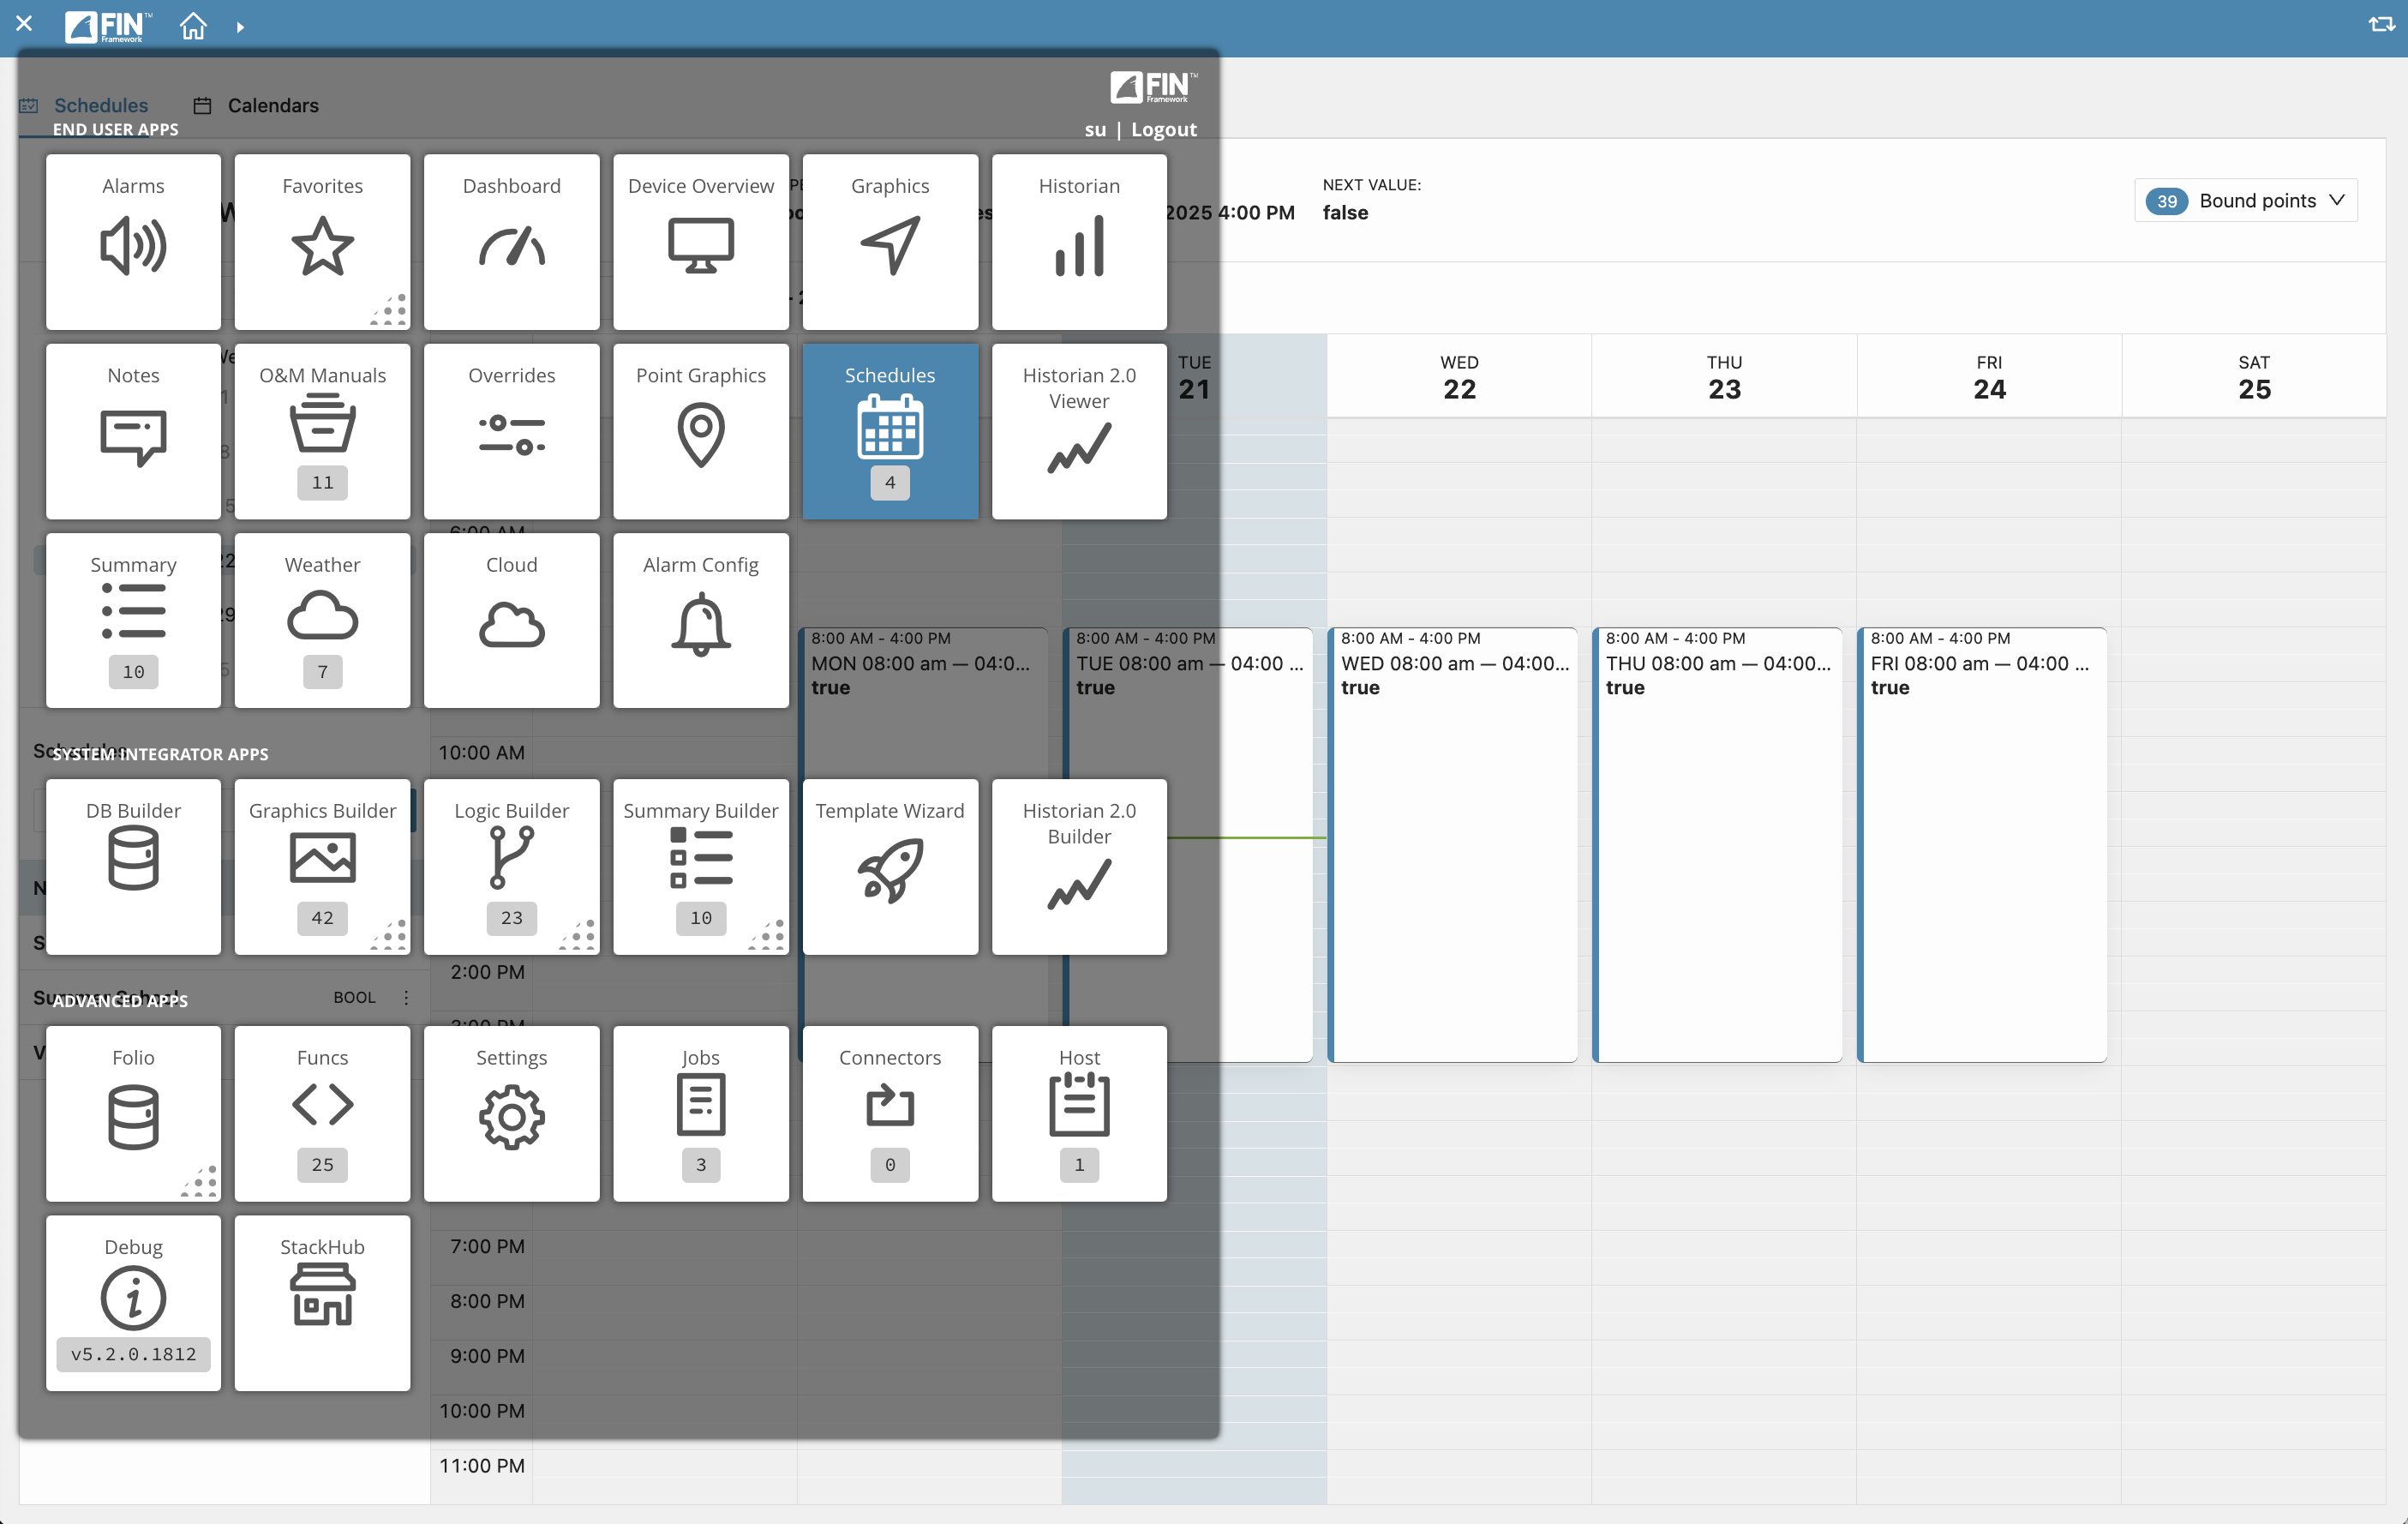Viewport: 2408px width, 1524px height.
Task: Launch the DB Builder app
Action: point(133,866)
